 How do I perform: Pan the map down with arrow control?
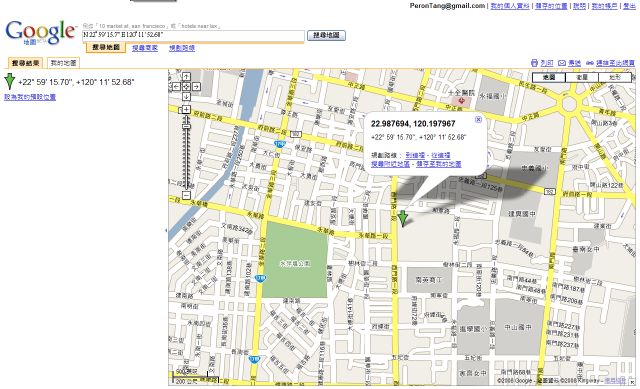186,97
